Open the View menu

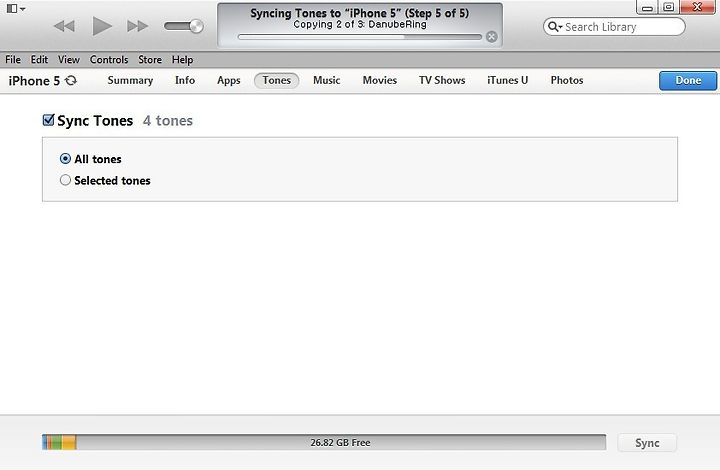click(x=68, y=60)
